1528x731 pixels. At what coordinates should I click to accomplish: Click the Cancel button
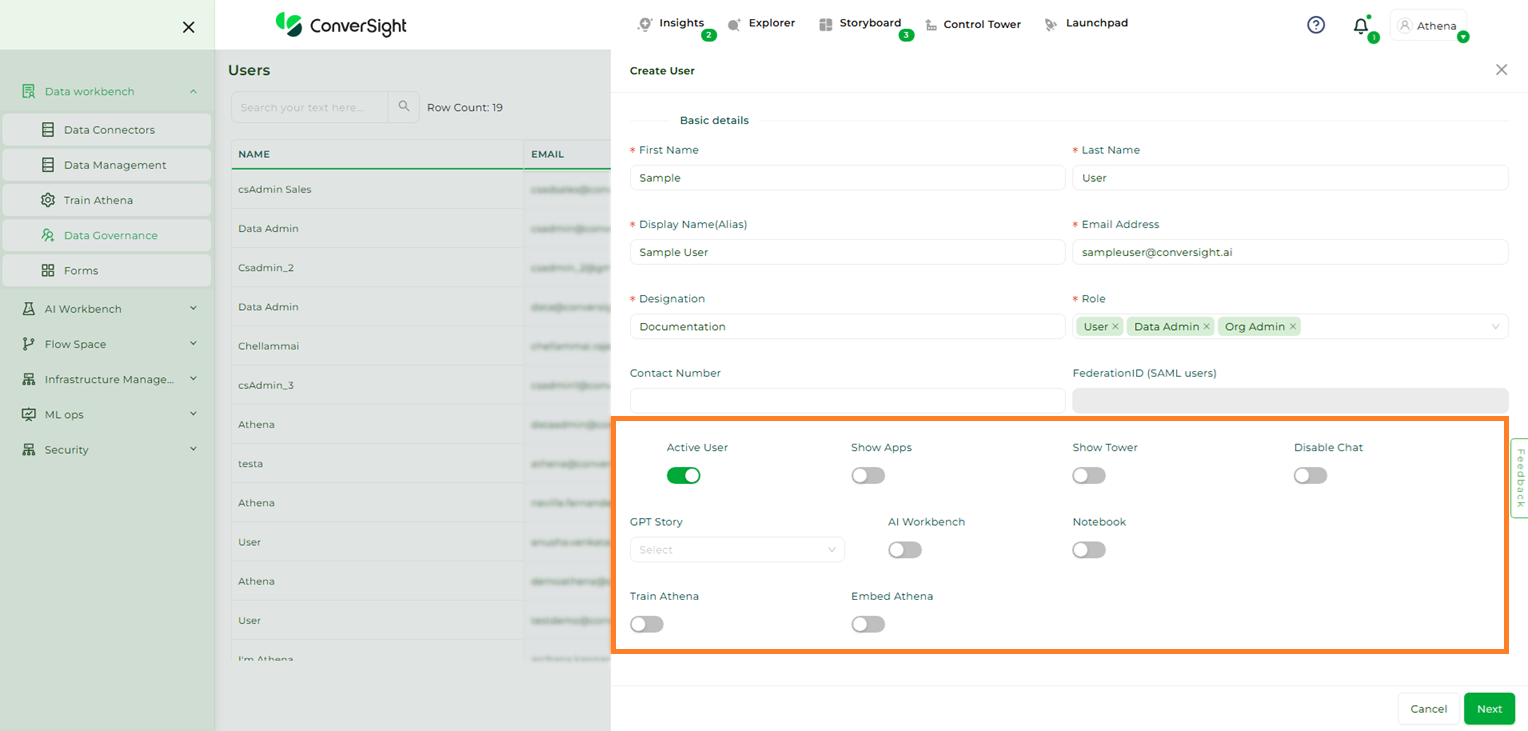tap(1428, 708)
